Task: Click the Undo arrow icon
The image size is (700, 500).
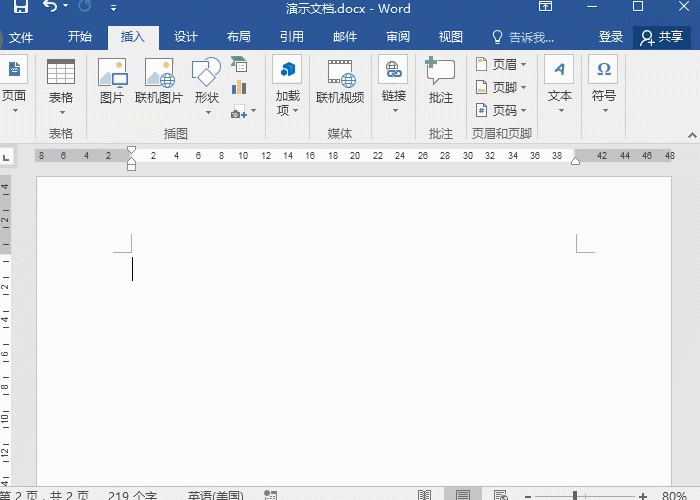Action: pyautogui.click(x=50, y=6)
